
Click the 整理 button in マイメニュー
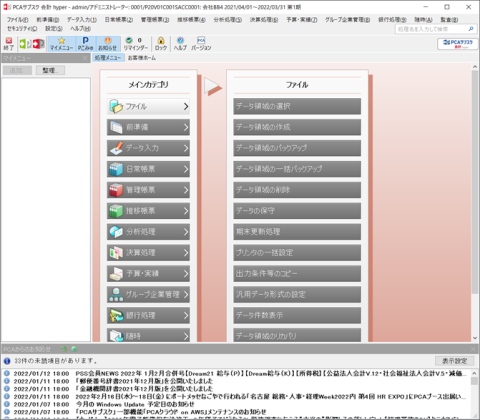pyautogui.click(x=50, y=70)
